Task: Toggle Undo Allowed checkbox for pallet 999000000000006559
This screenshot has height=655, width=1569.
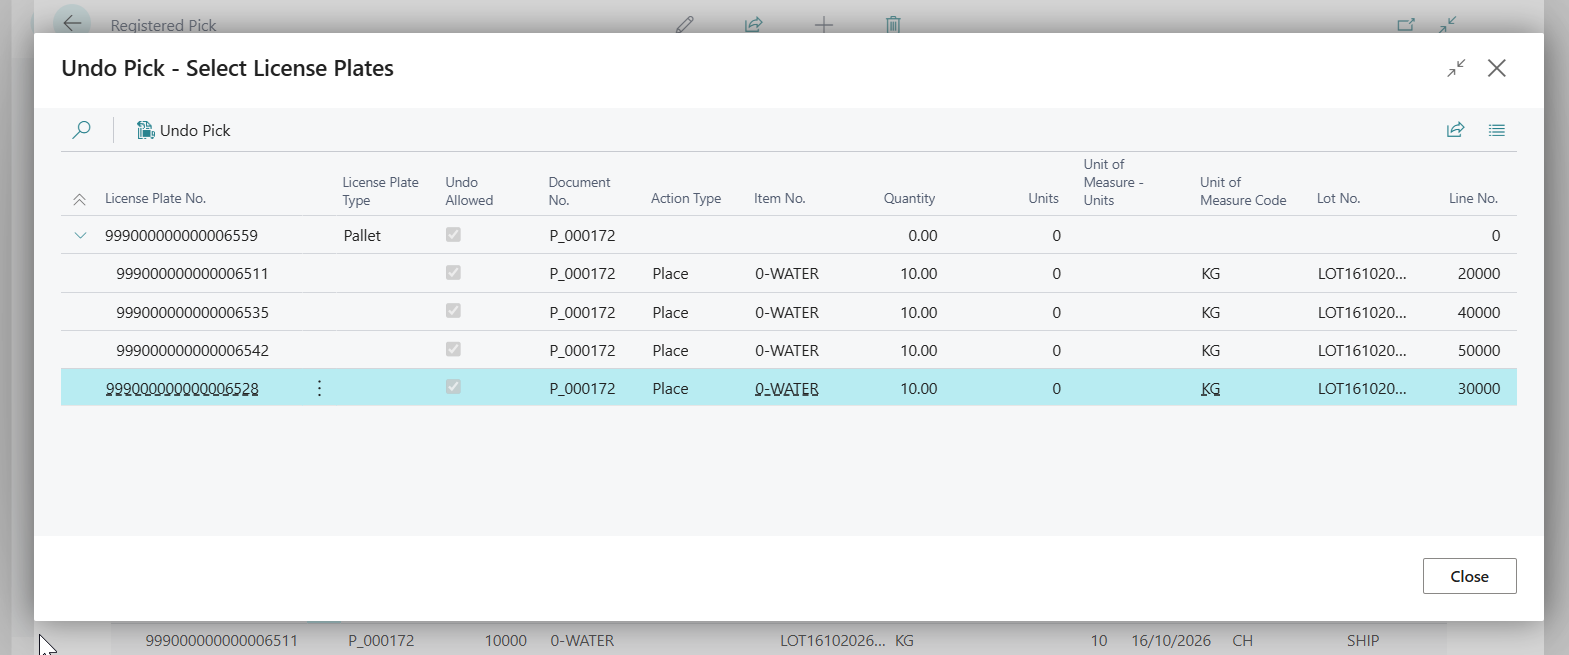Action: point(453,235)
